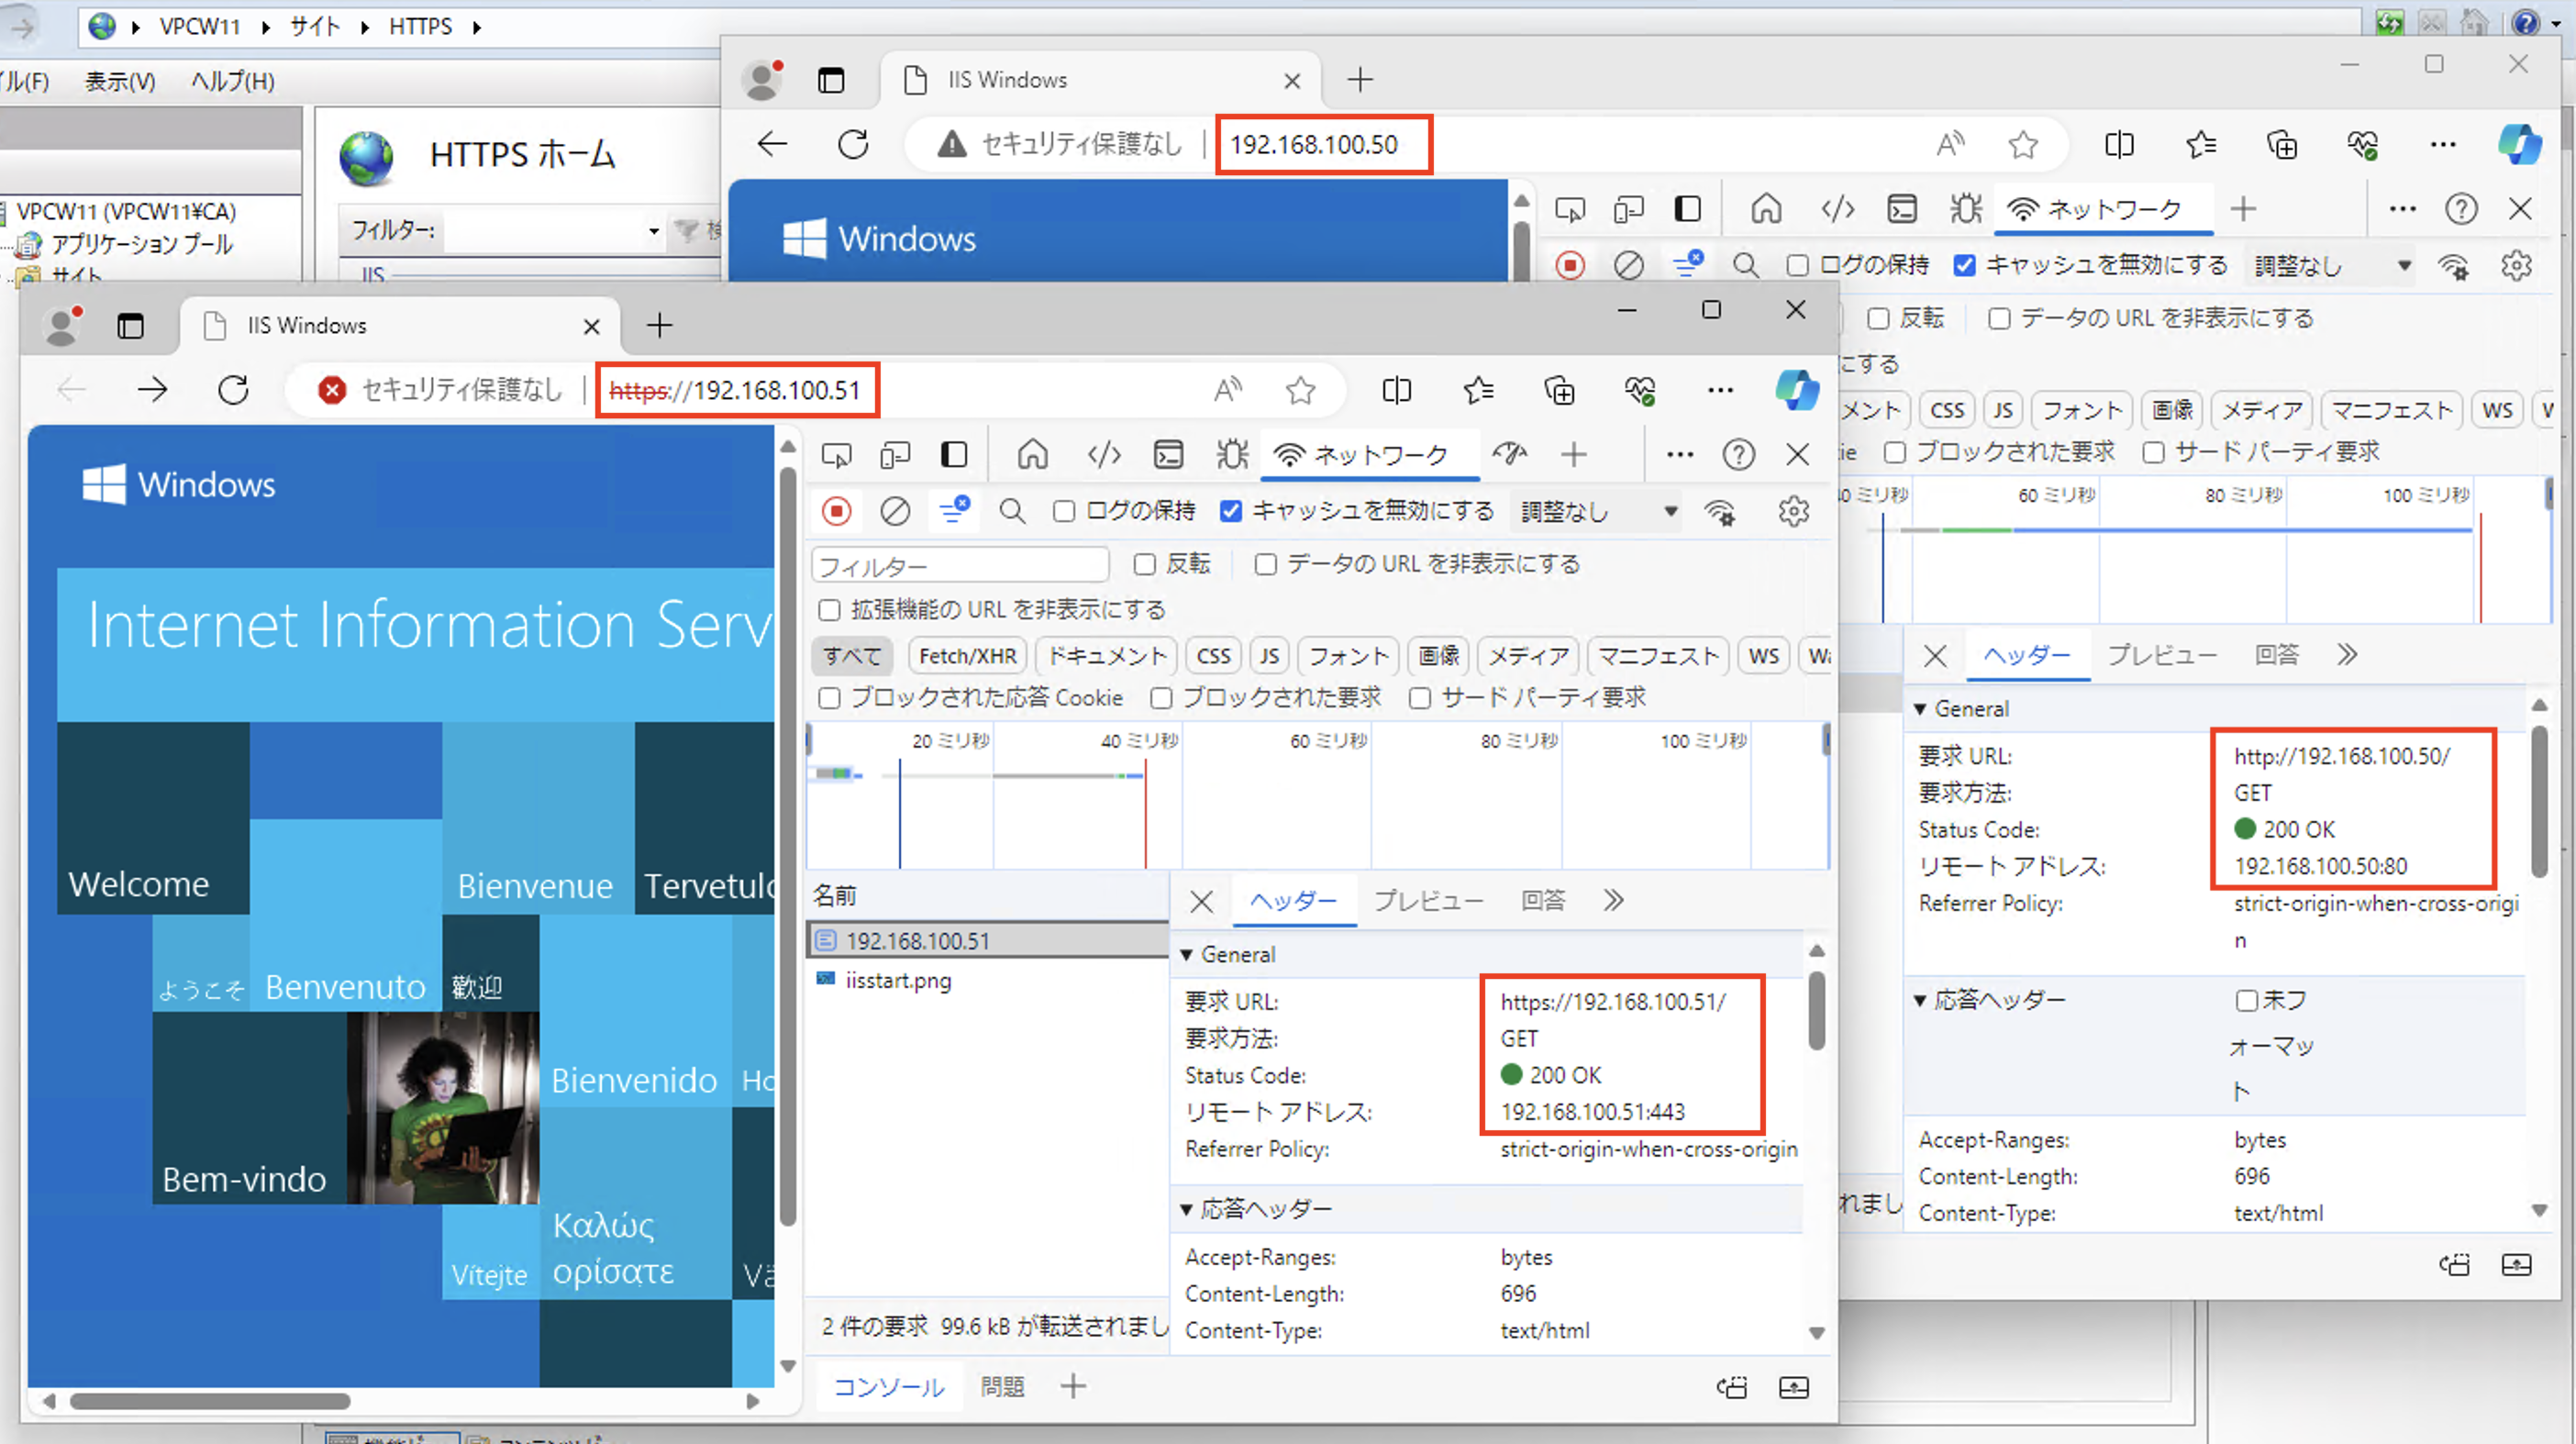This screenshot has width=2576, height=1444.
Task: Switch to プレビュー tab in front DevTools
Action: tap(1428, 901)
